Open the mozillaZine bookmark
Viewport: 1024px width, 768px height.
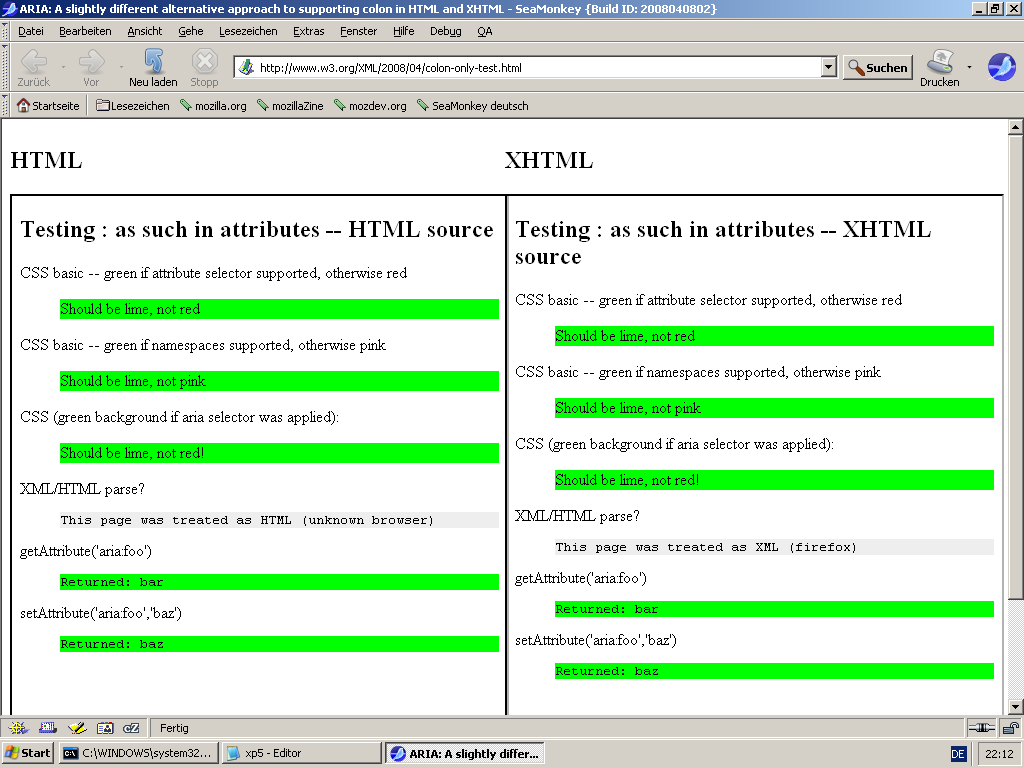point(291,106)
